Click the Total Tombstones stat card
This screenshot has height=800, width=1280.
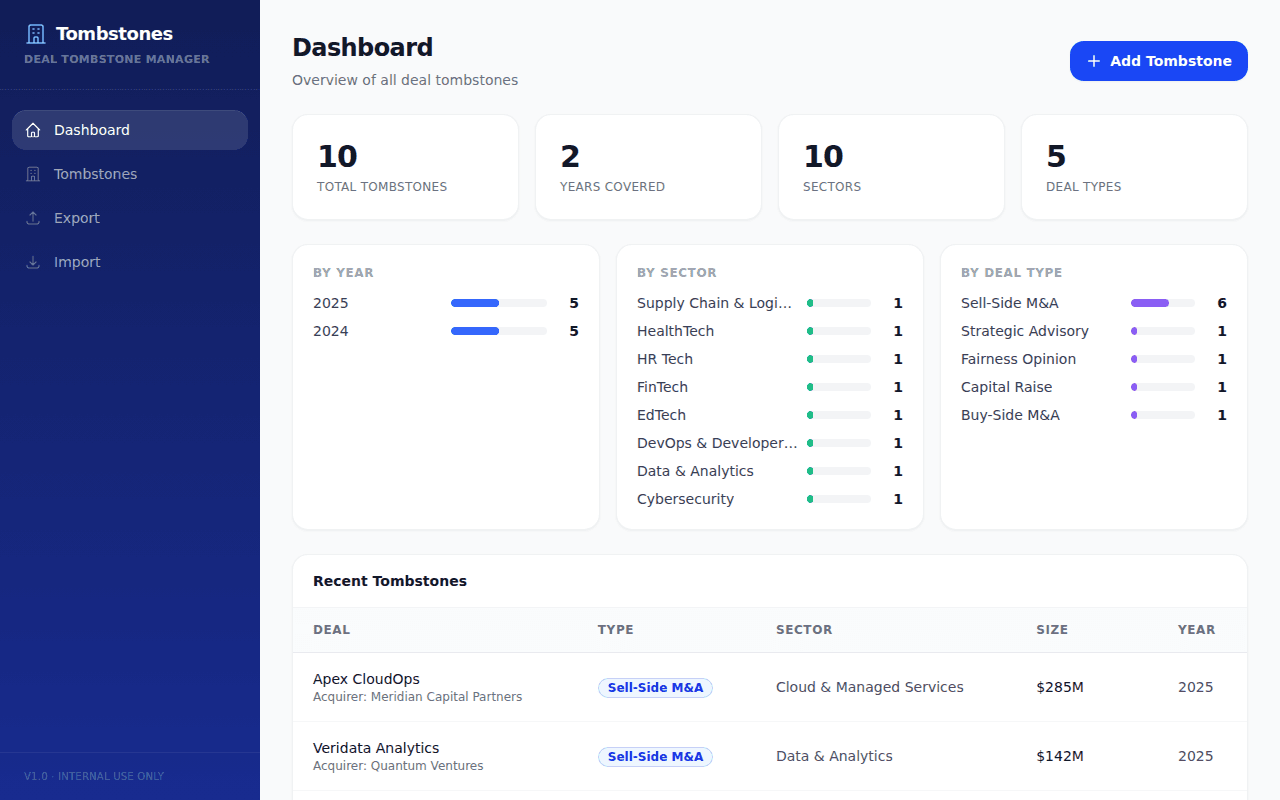[x=405, y=167]
